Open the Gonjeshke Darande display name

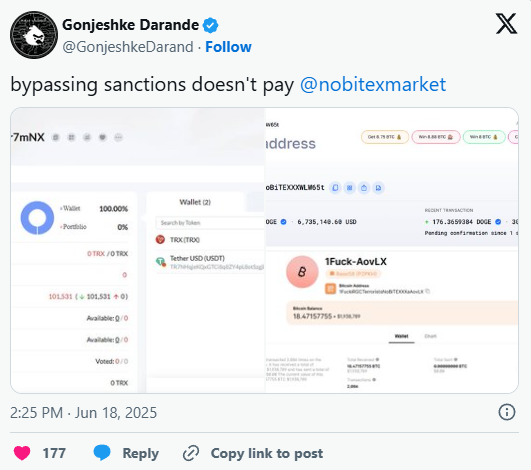(130, 25)
